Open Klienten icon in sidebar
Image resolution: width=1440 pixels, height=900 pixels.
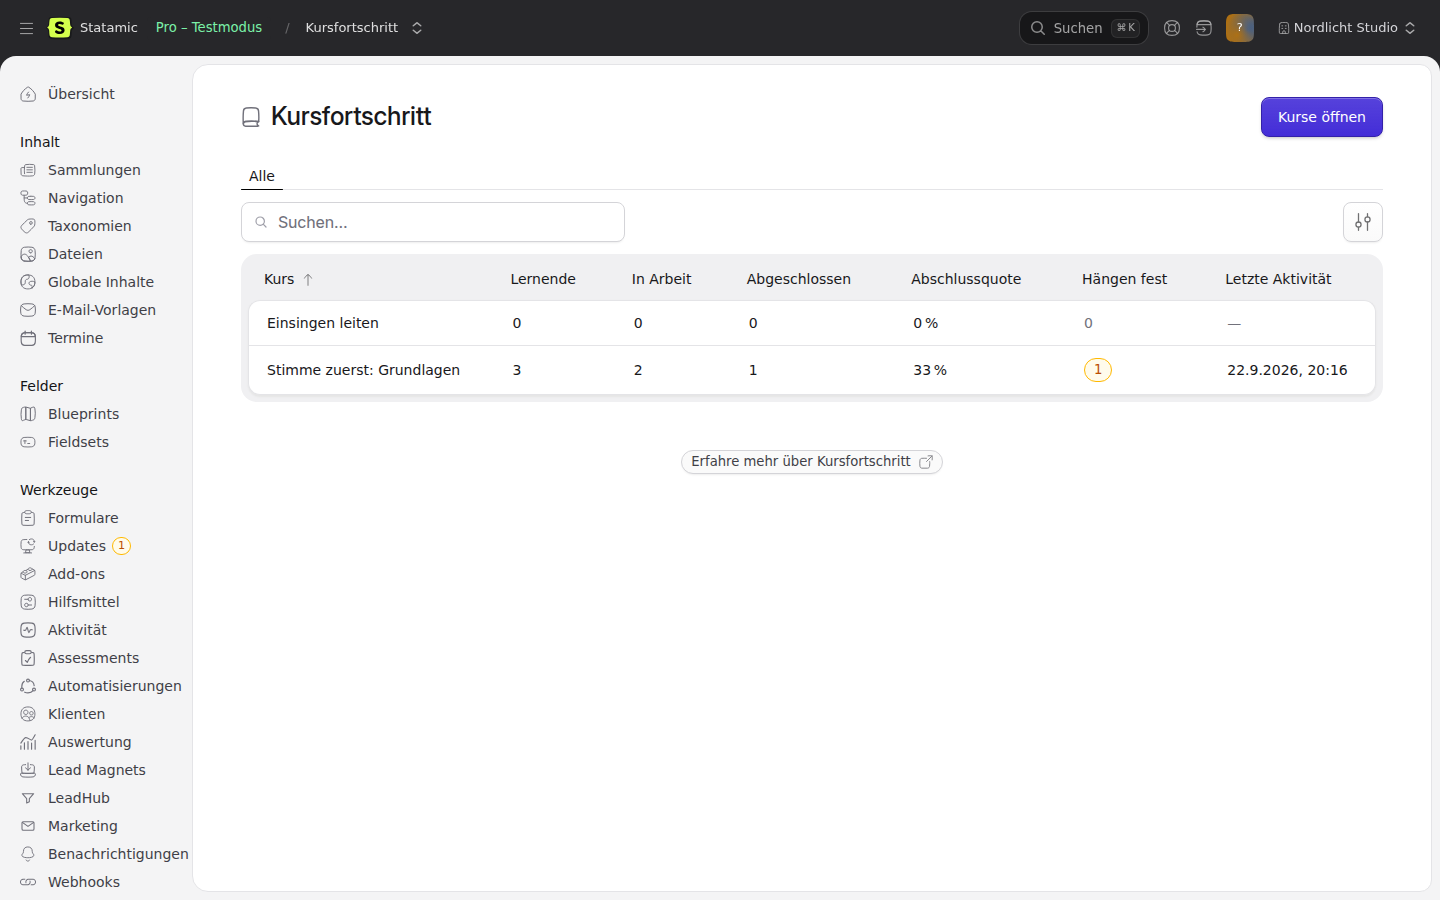(28, 714)
